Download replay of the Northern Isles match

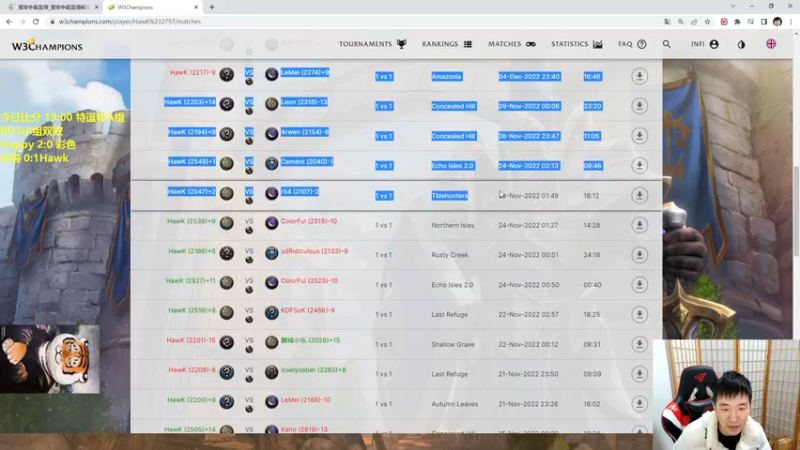pos(639,225)
